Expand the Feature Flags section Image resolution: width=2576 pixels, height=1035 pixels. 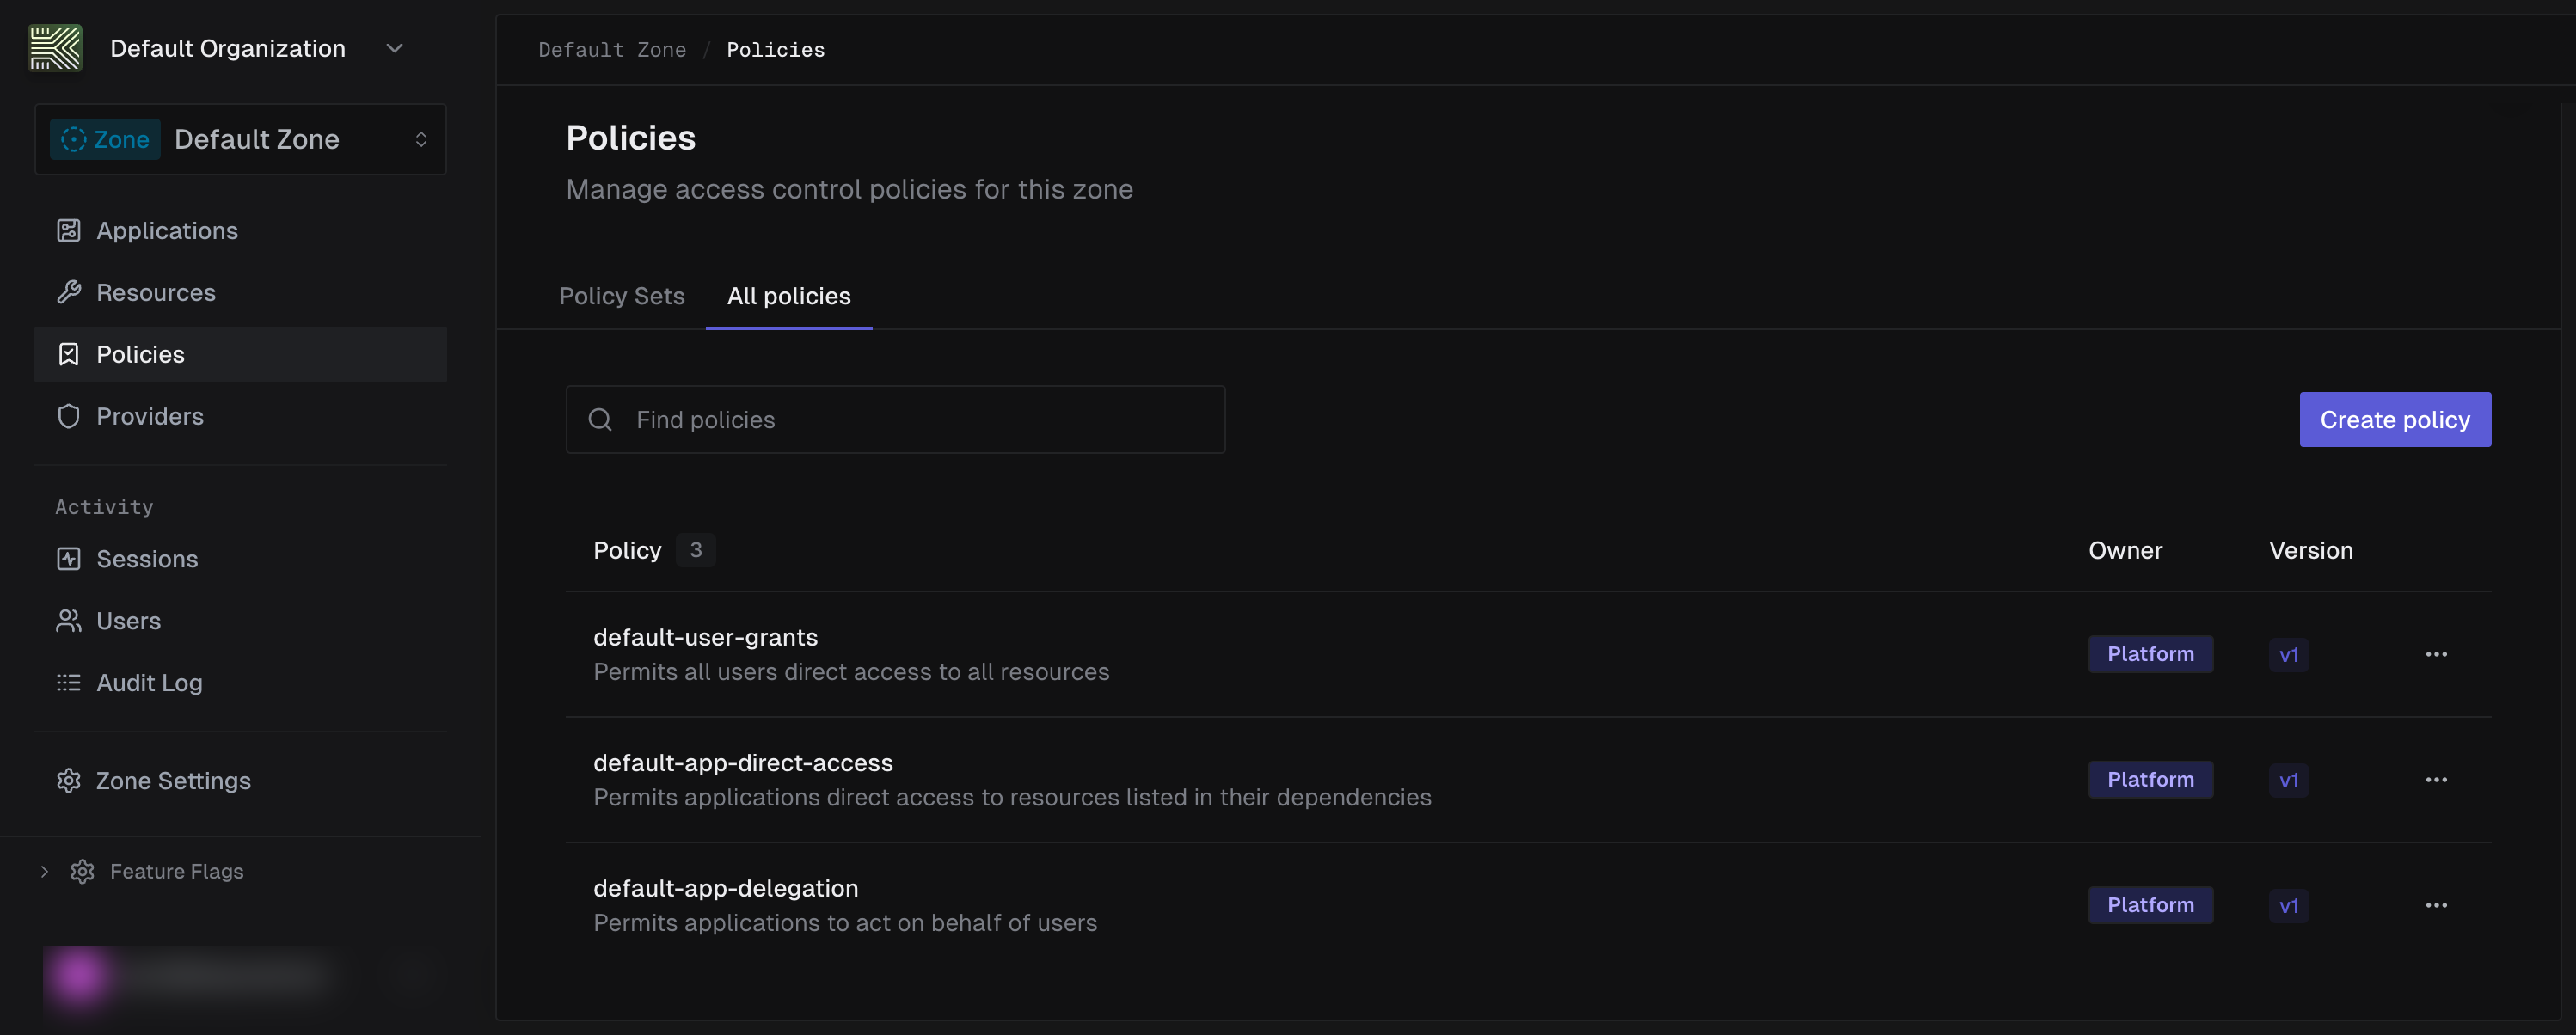coord(43,871)
